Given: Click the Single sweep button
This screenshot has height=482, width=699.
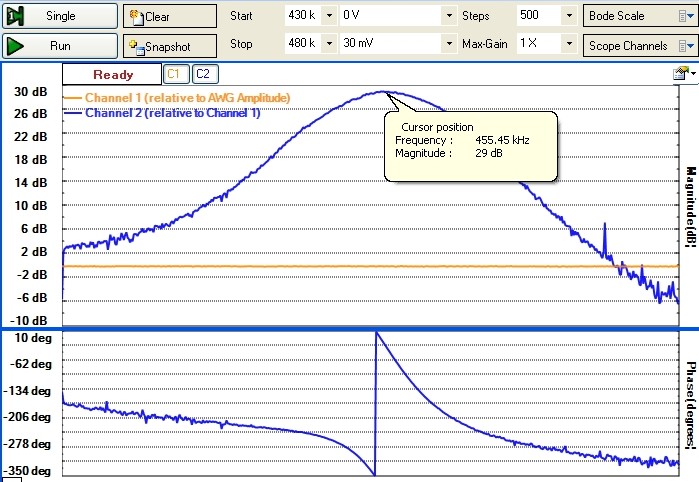Looking at the screenshot, I should pos(60,16).
